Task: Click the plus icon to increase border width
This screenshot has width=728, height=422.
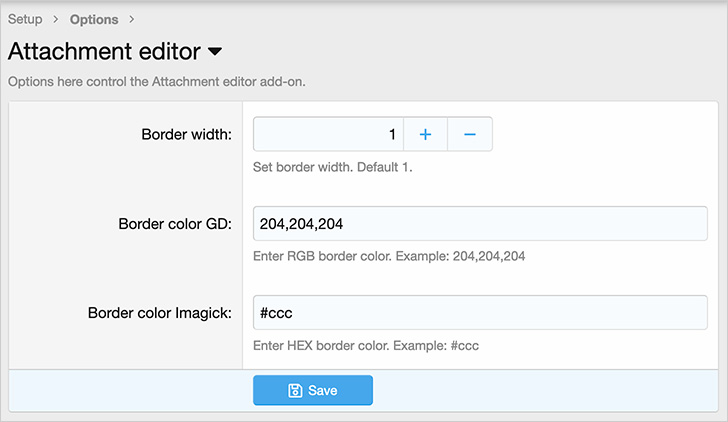Action: (425, 134)
